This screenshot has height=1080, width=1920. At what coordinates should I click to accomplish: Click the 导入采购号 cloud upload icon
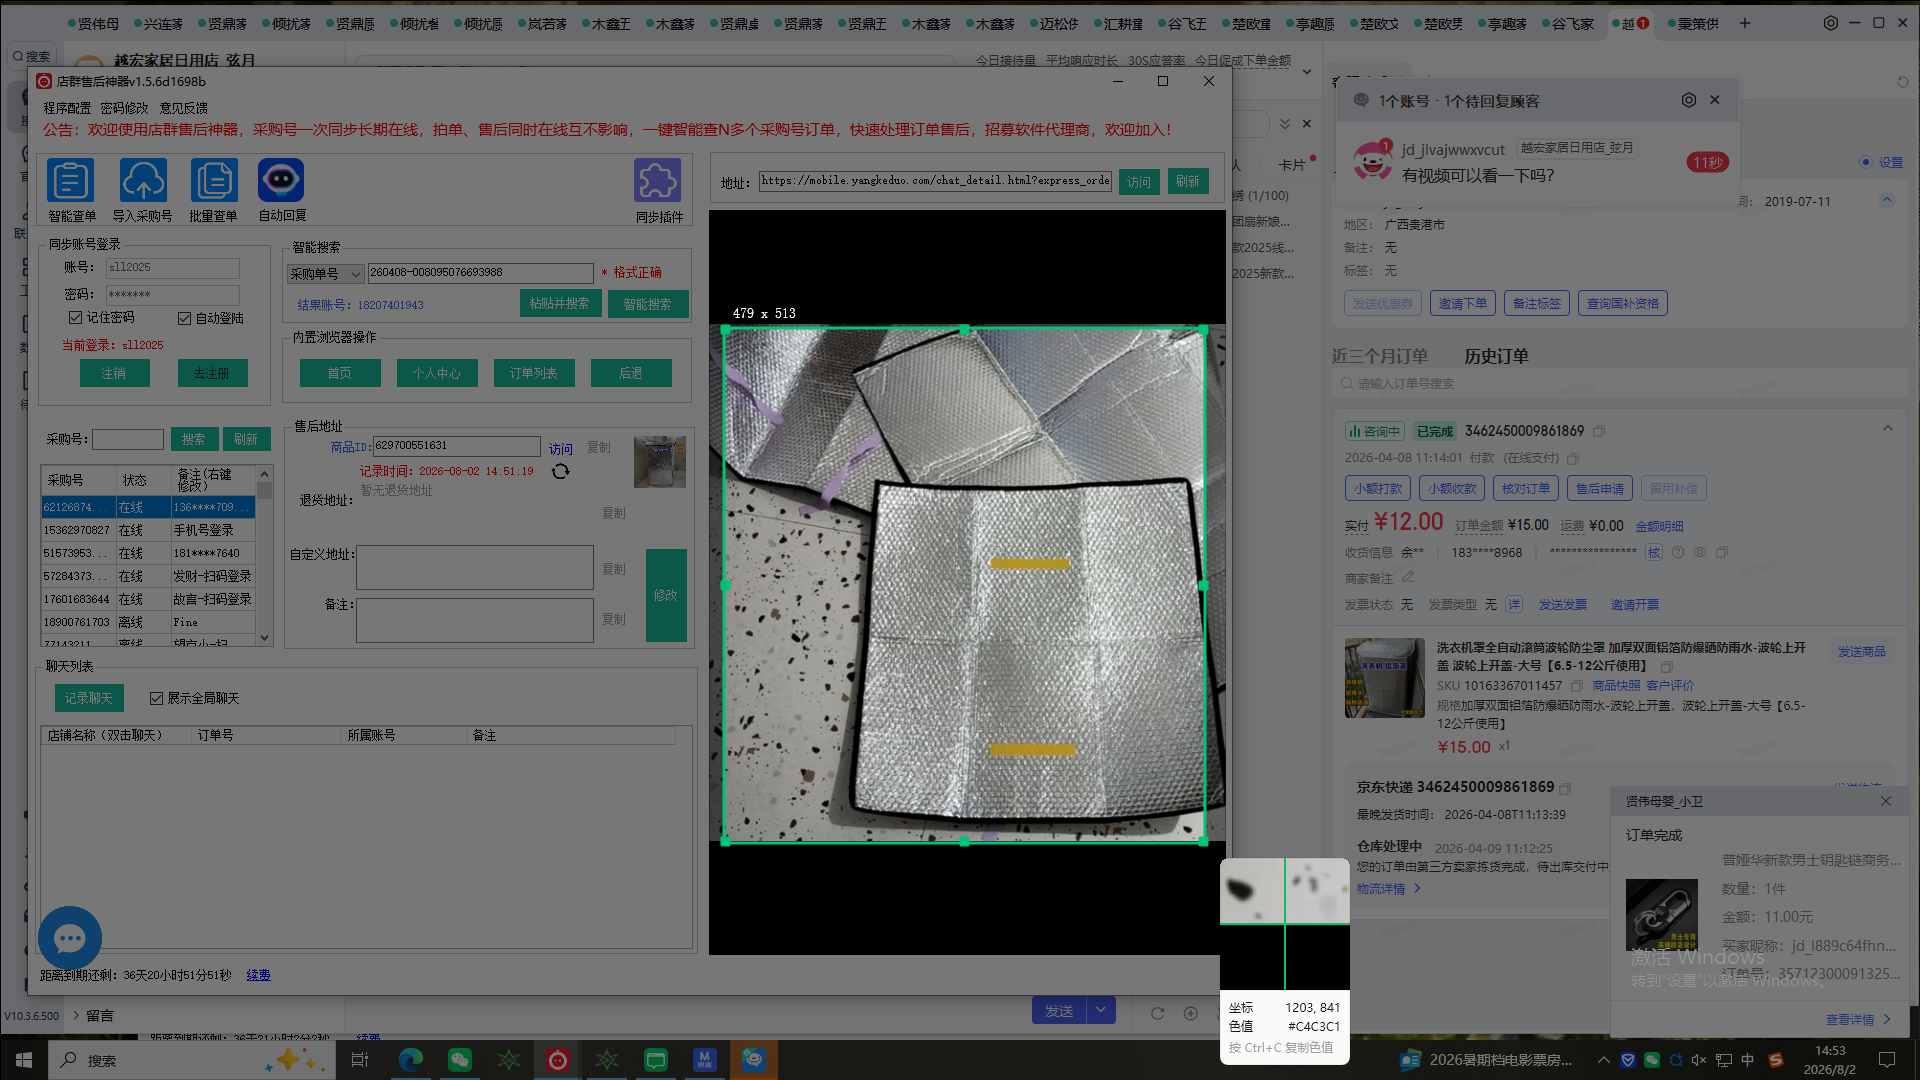click(143, 181)
